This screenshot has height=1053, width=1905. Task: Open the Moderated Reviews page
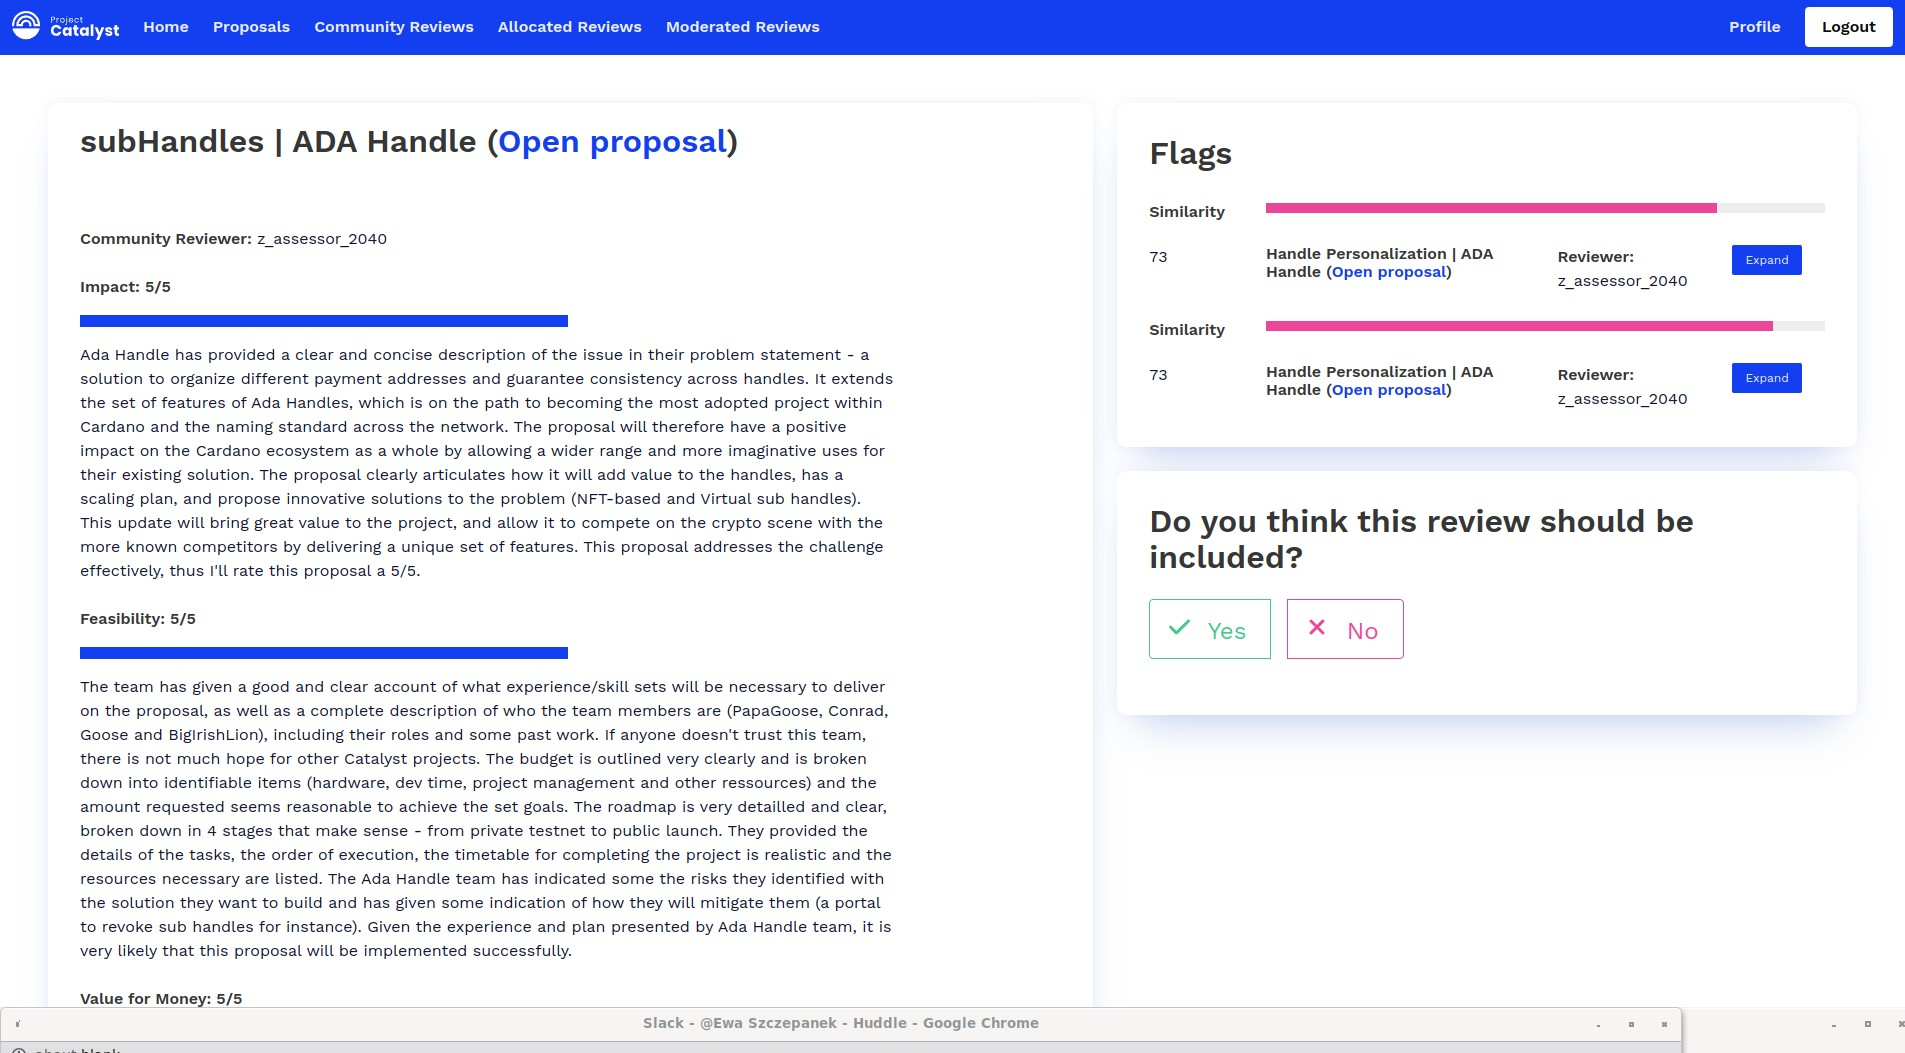(x=742, y=27)
